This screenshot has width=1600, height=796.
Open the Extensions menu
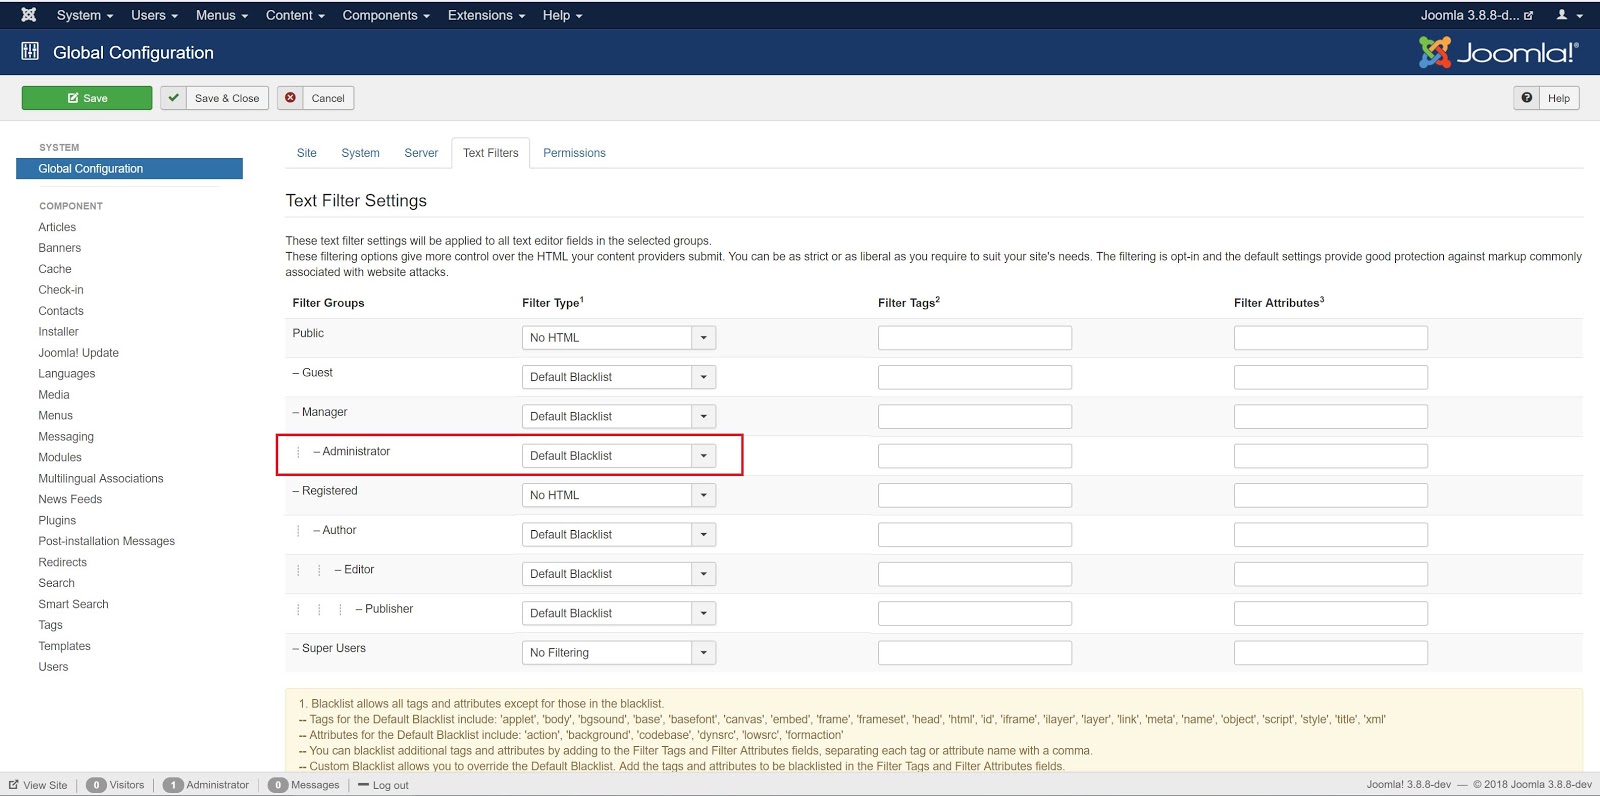486,15
